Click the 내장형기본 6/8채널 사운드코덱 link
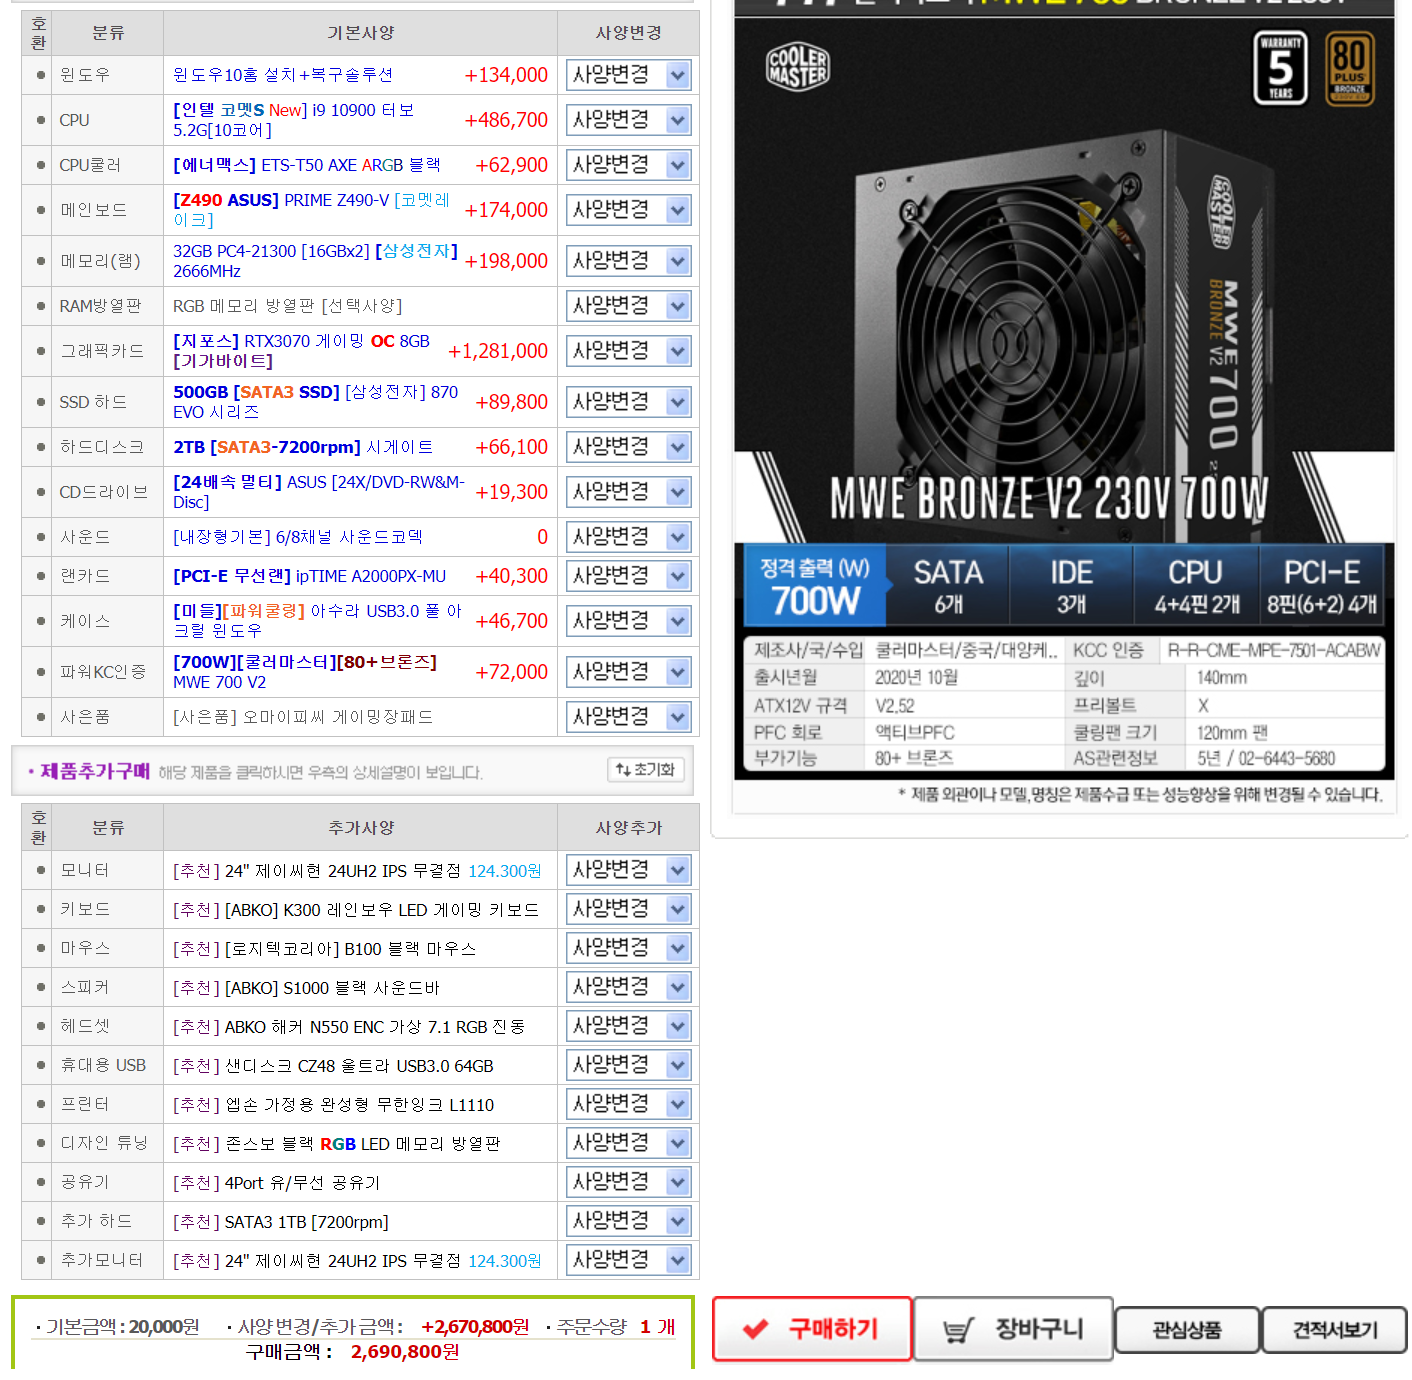Screen dimensions: 1412x1380 [x=297, y=537]
